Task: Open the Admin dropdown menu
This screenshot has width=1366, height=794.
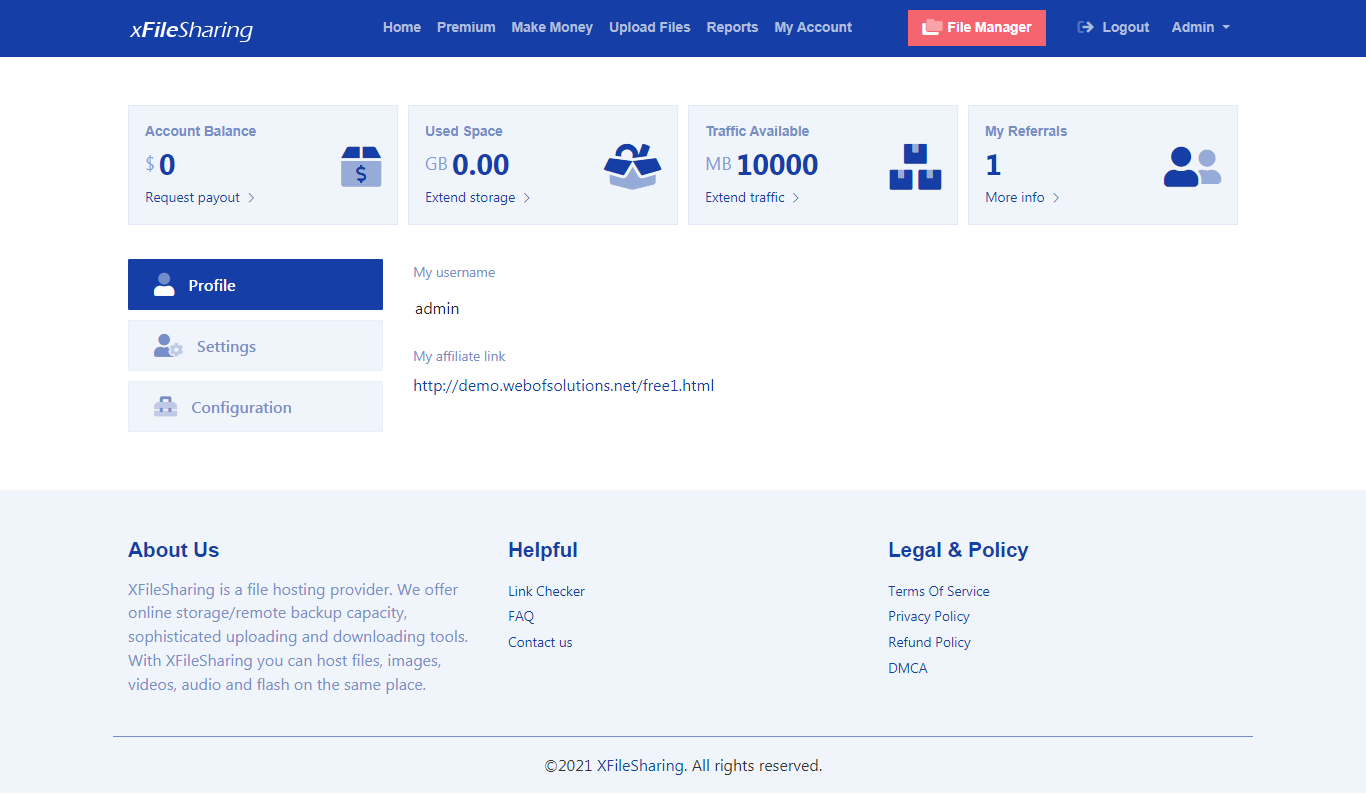Action: 1200,28
